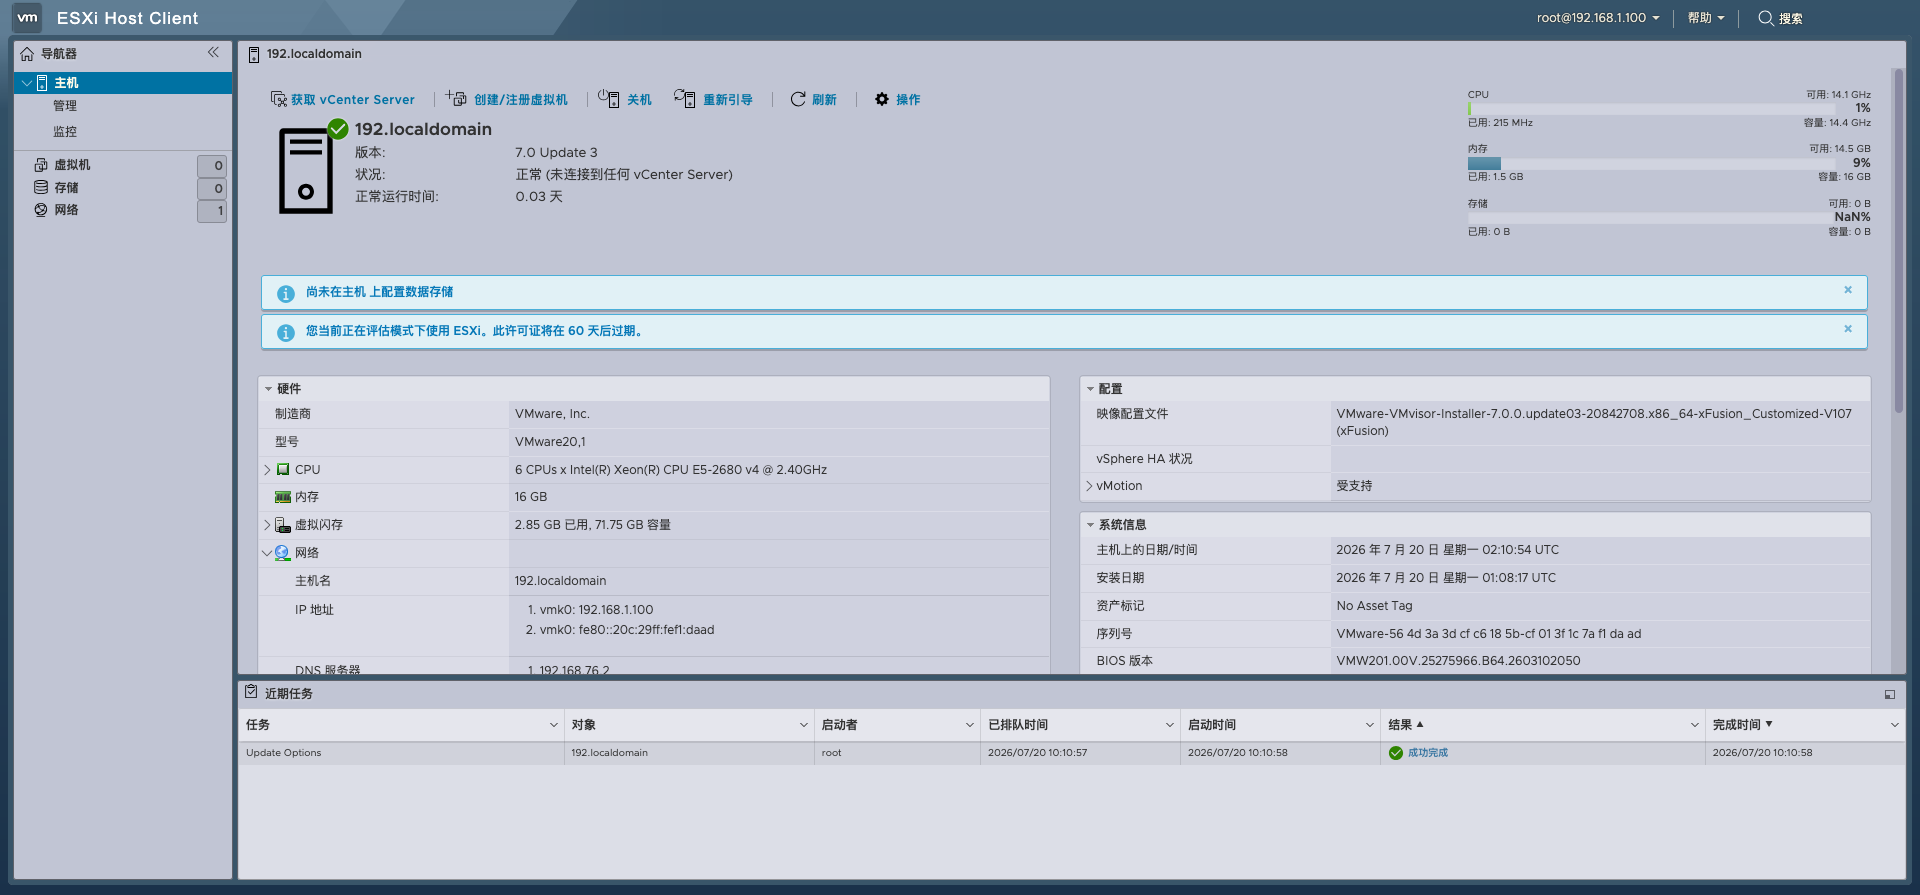
Task: Click the navigator home icon
Action: click(x=27, y=54)
